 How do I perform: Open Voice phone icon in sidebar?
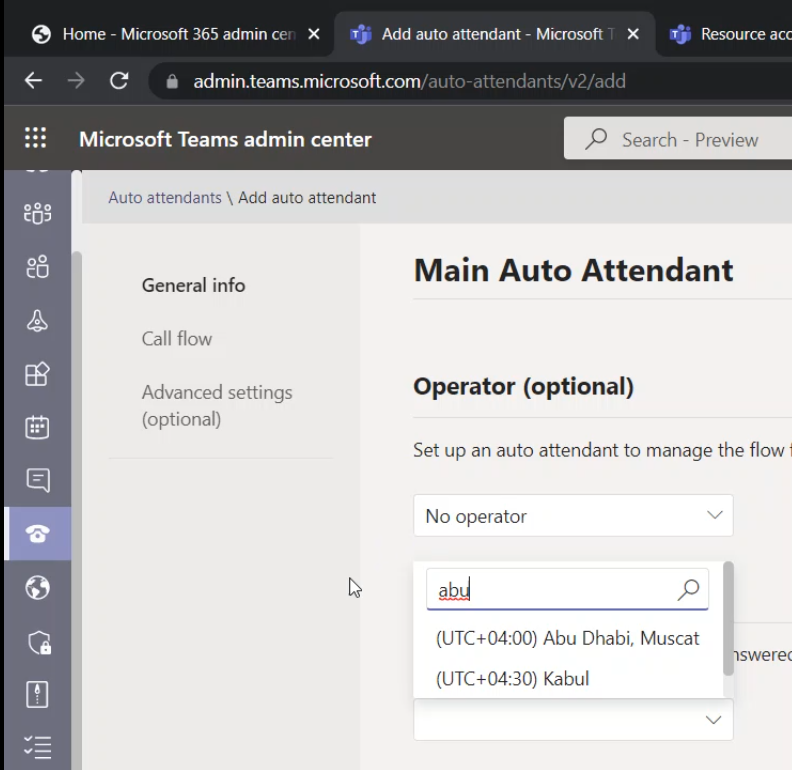(37, 533)
